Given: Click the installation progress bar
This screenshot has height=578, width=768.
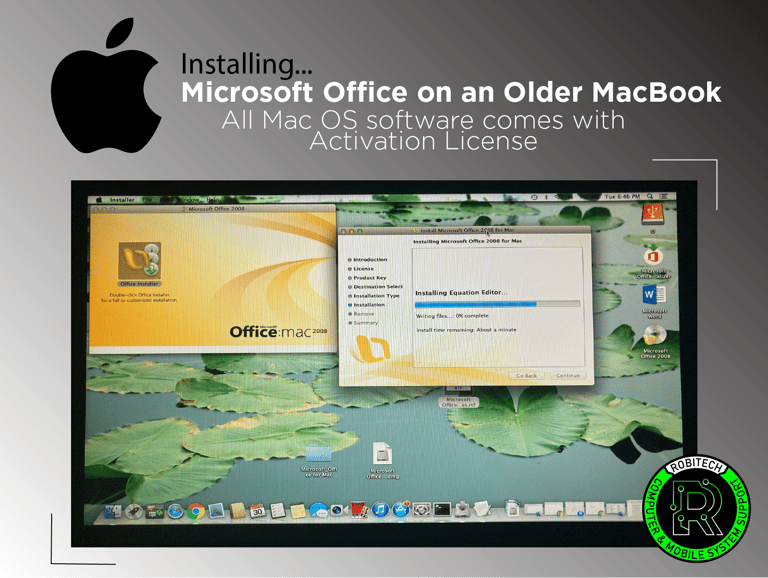Looking at the screenshot, I should 497,304.
